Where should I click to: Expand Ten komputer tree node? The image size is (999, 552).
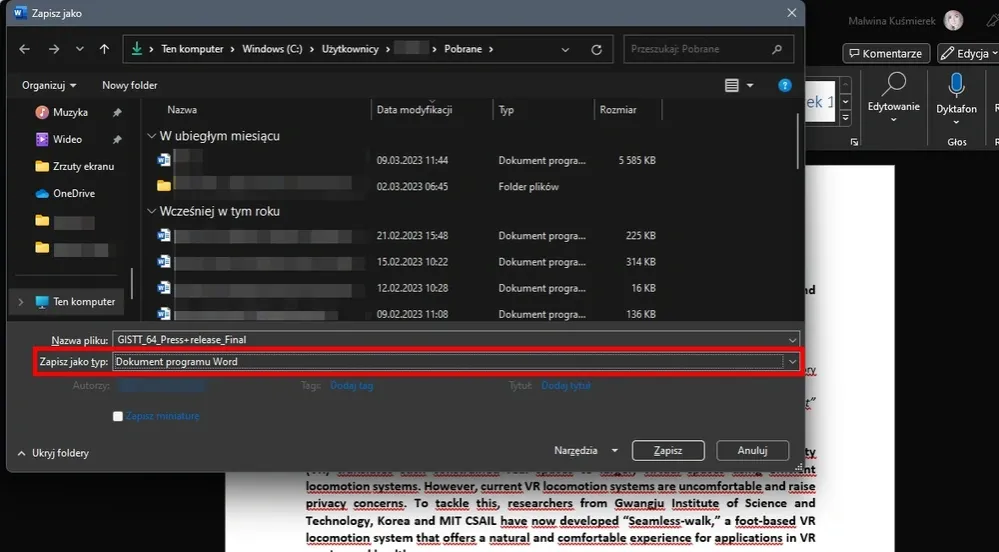(x=22, y=302)
